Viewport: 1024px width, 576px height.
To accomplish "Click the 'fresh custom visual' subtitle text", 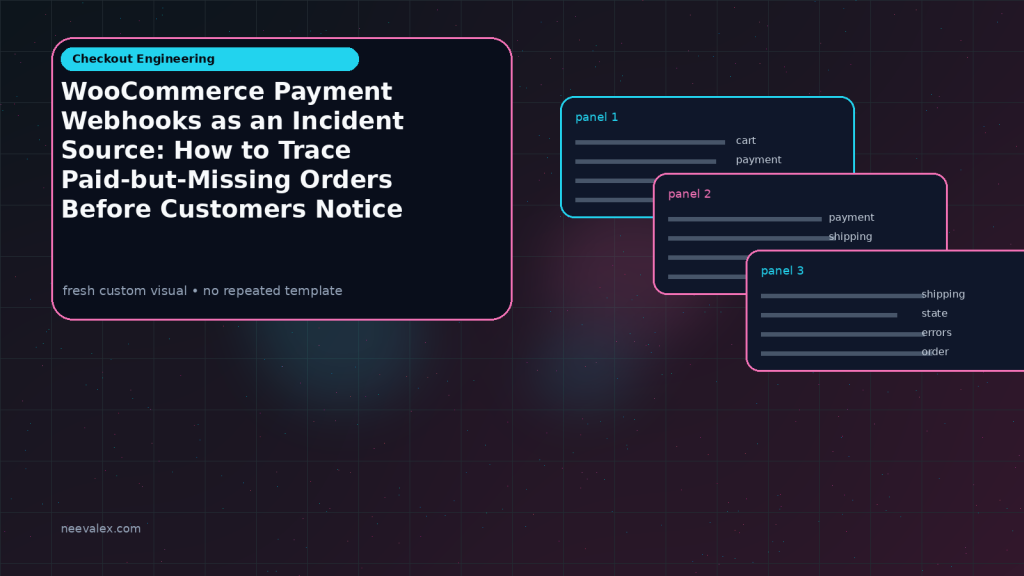I will pyautogui.click(x=202, y=291).
